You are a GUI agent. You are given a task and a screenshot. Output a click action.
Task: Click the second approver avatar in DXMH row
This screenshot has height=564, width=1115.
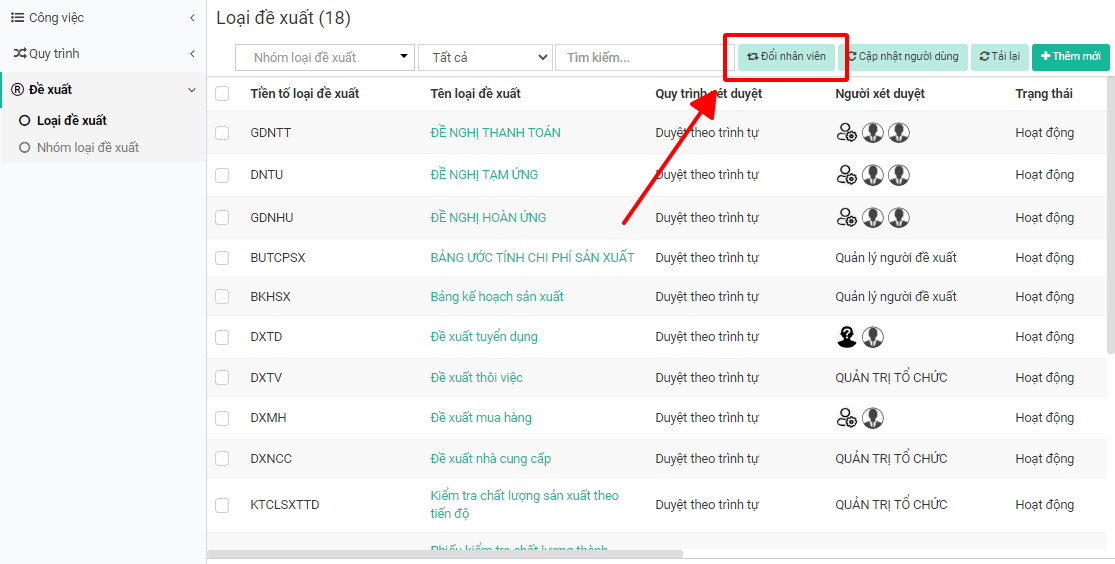point(873,418)
